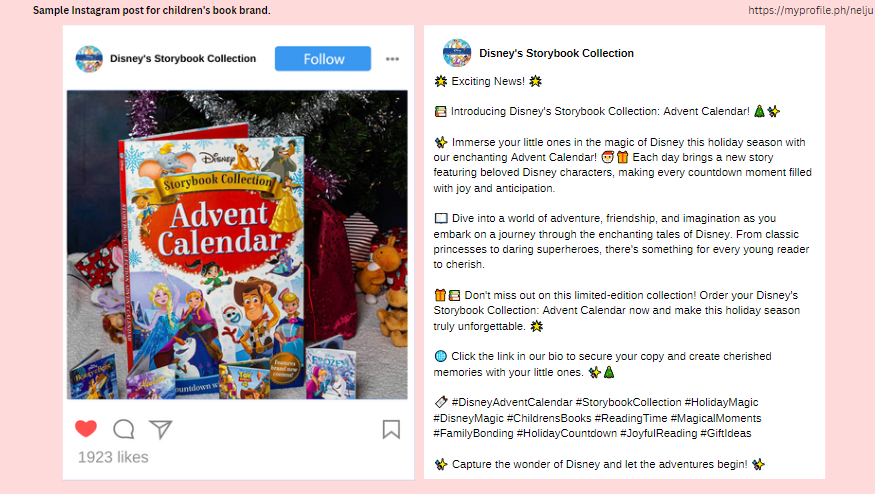Save post with the bookmark icon
Screen dimensions: 875x494
click(391, 429)
